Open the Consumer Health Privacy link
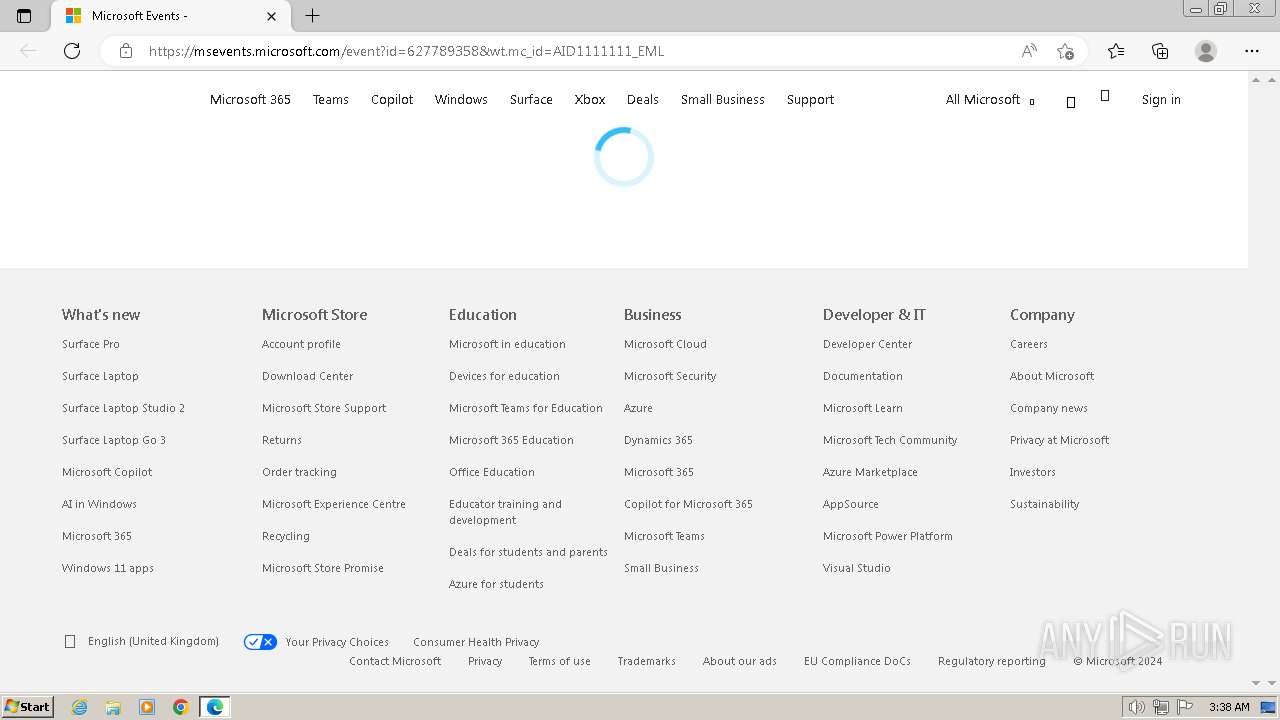Screen dimensions: 1280x720 (x=476, y=642)
